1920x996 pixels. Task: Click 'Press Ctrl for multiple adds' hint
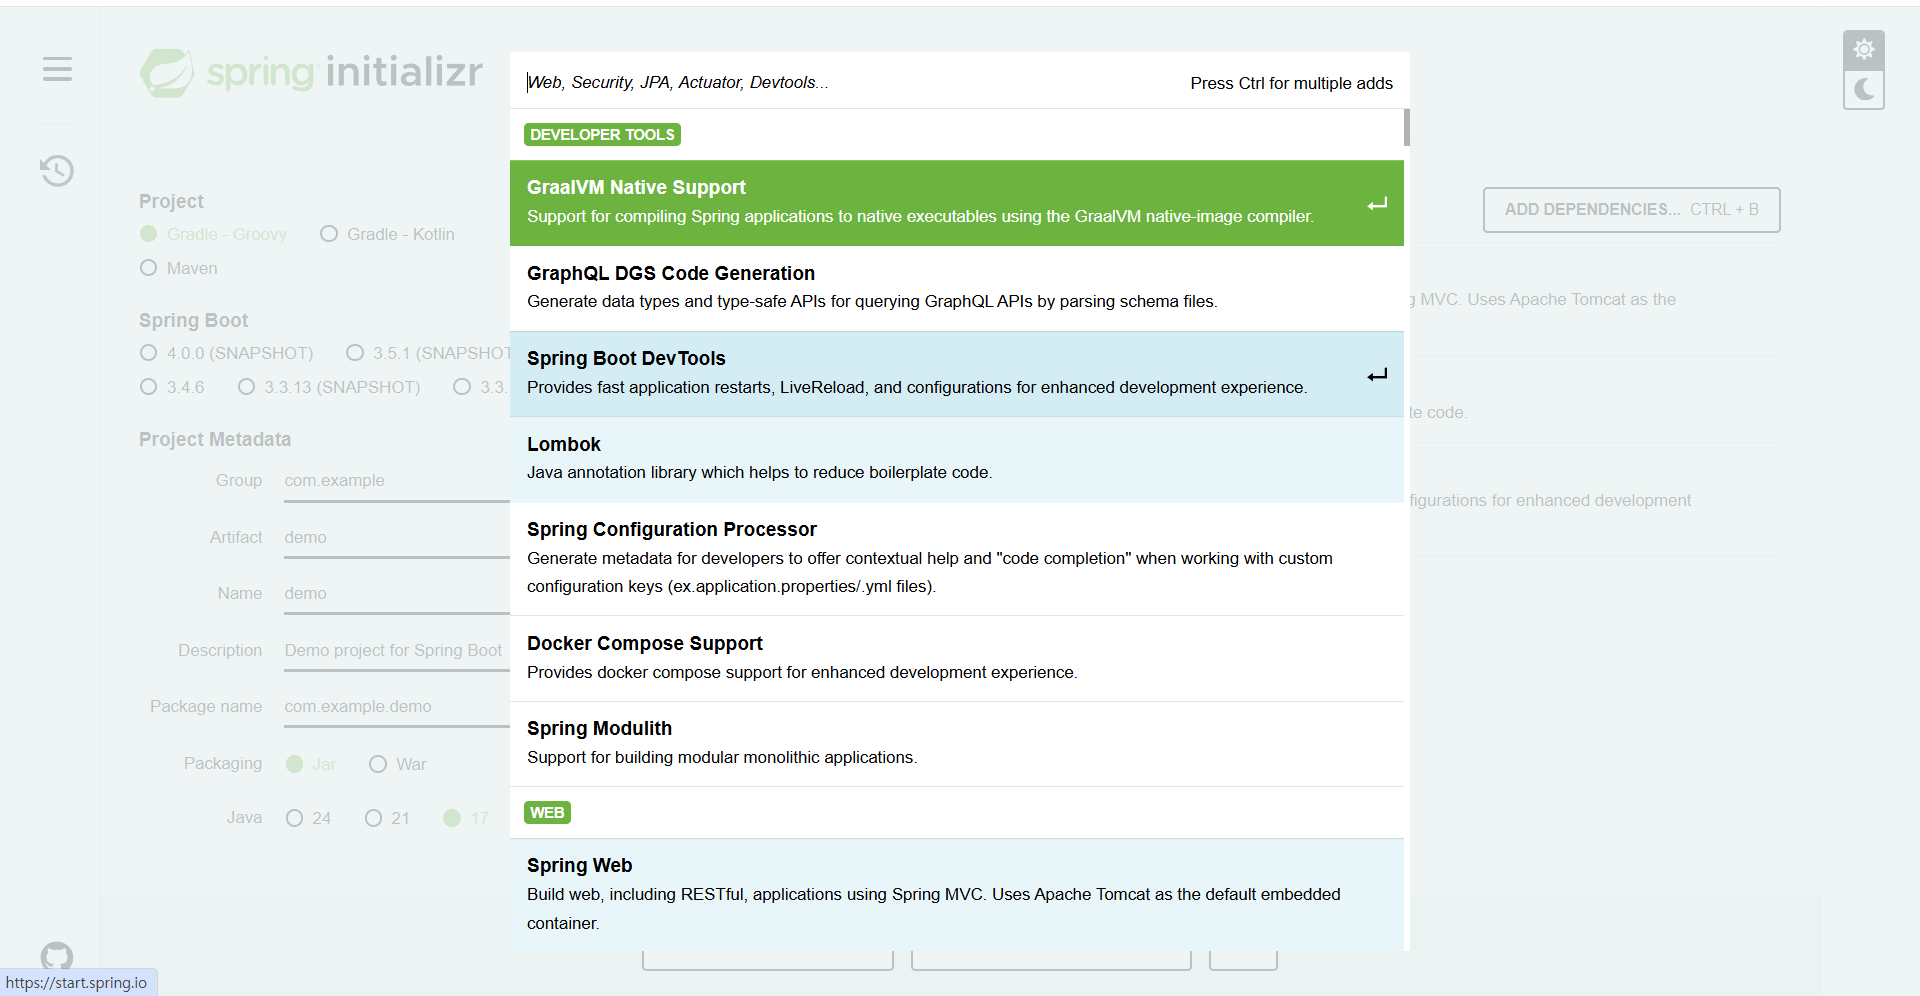tap(1291, 83)
